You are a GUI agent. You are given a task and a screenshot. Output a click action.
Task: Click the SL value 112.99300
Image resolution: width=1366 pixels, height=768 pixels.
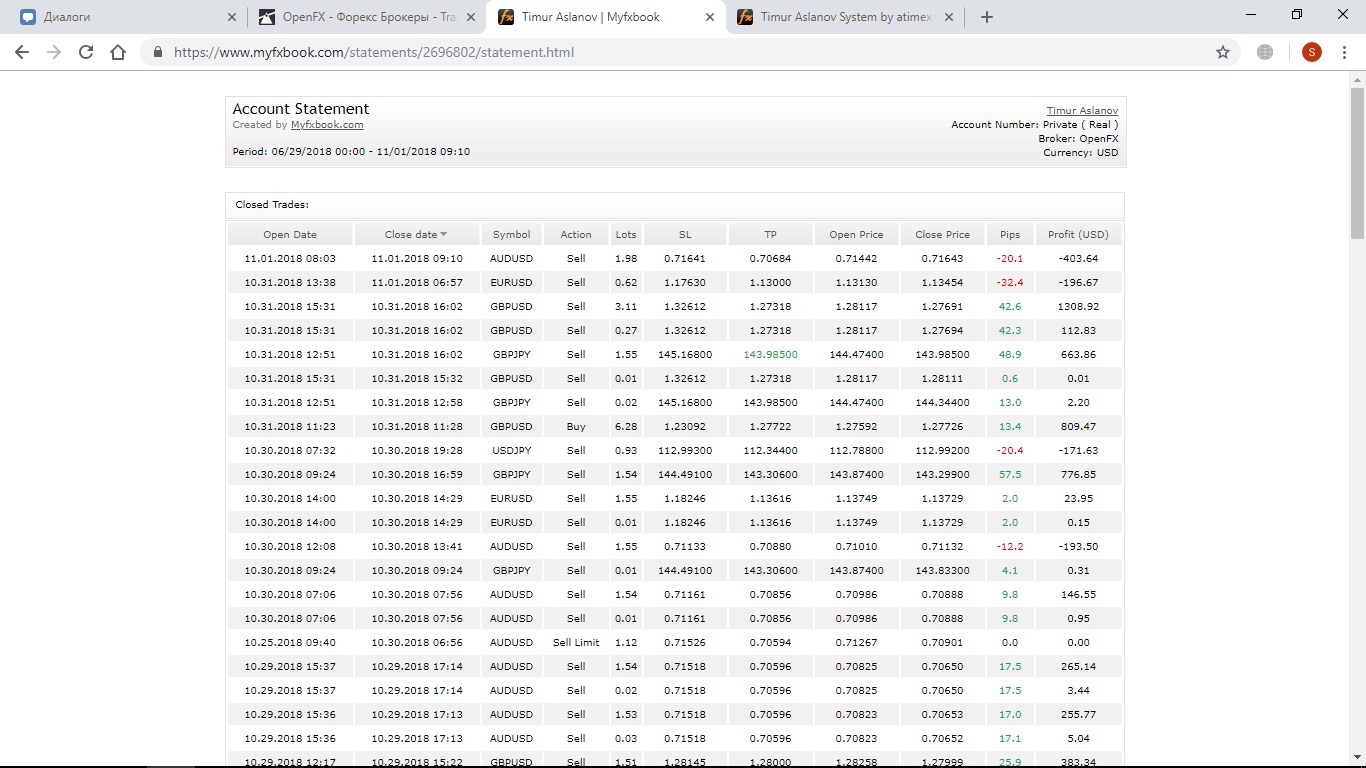click(685, 451)
